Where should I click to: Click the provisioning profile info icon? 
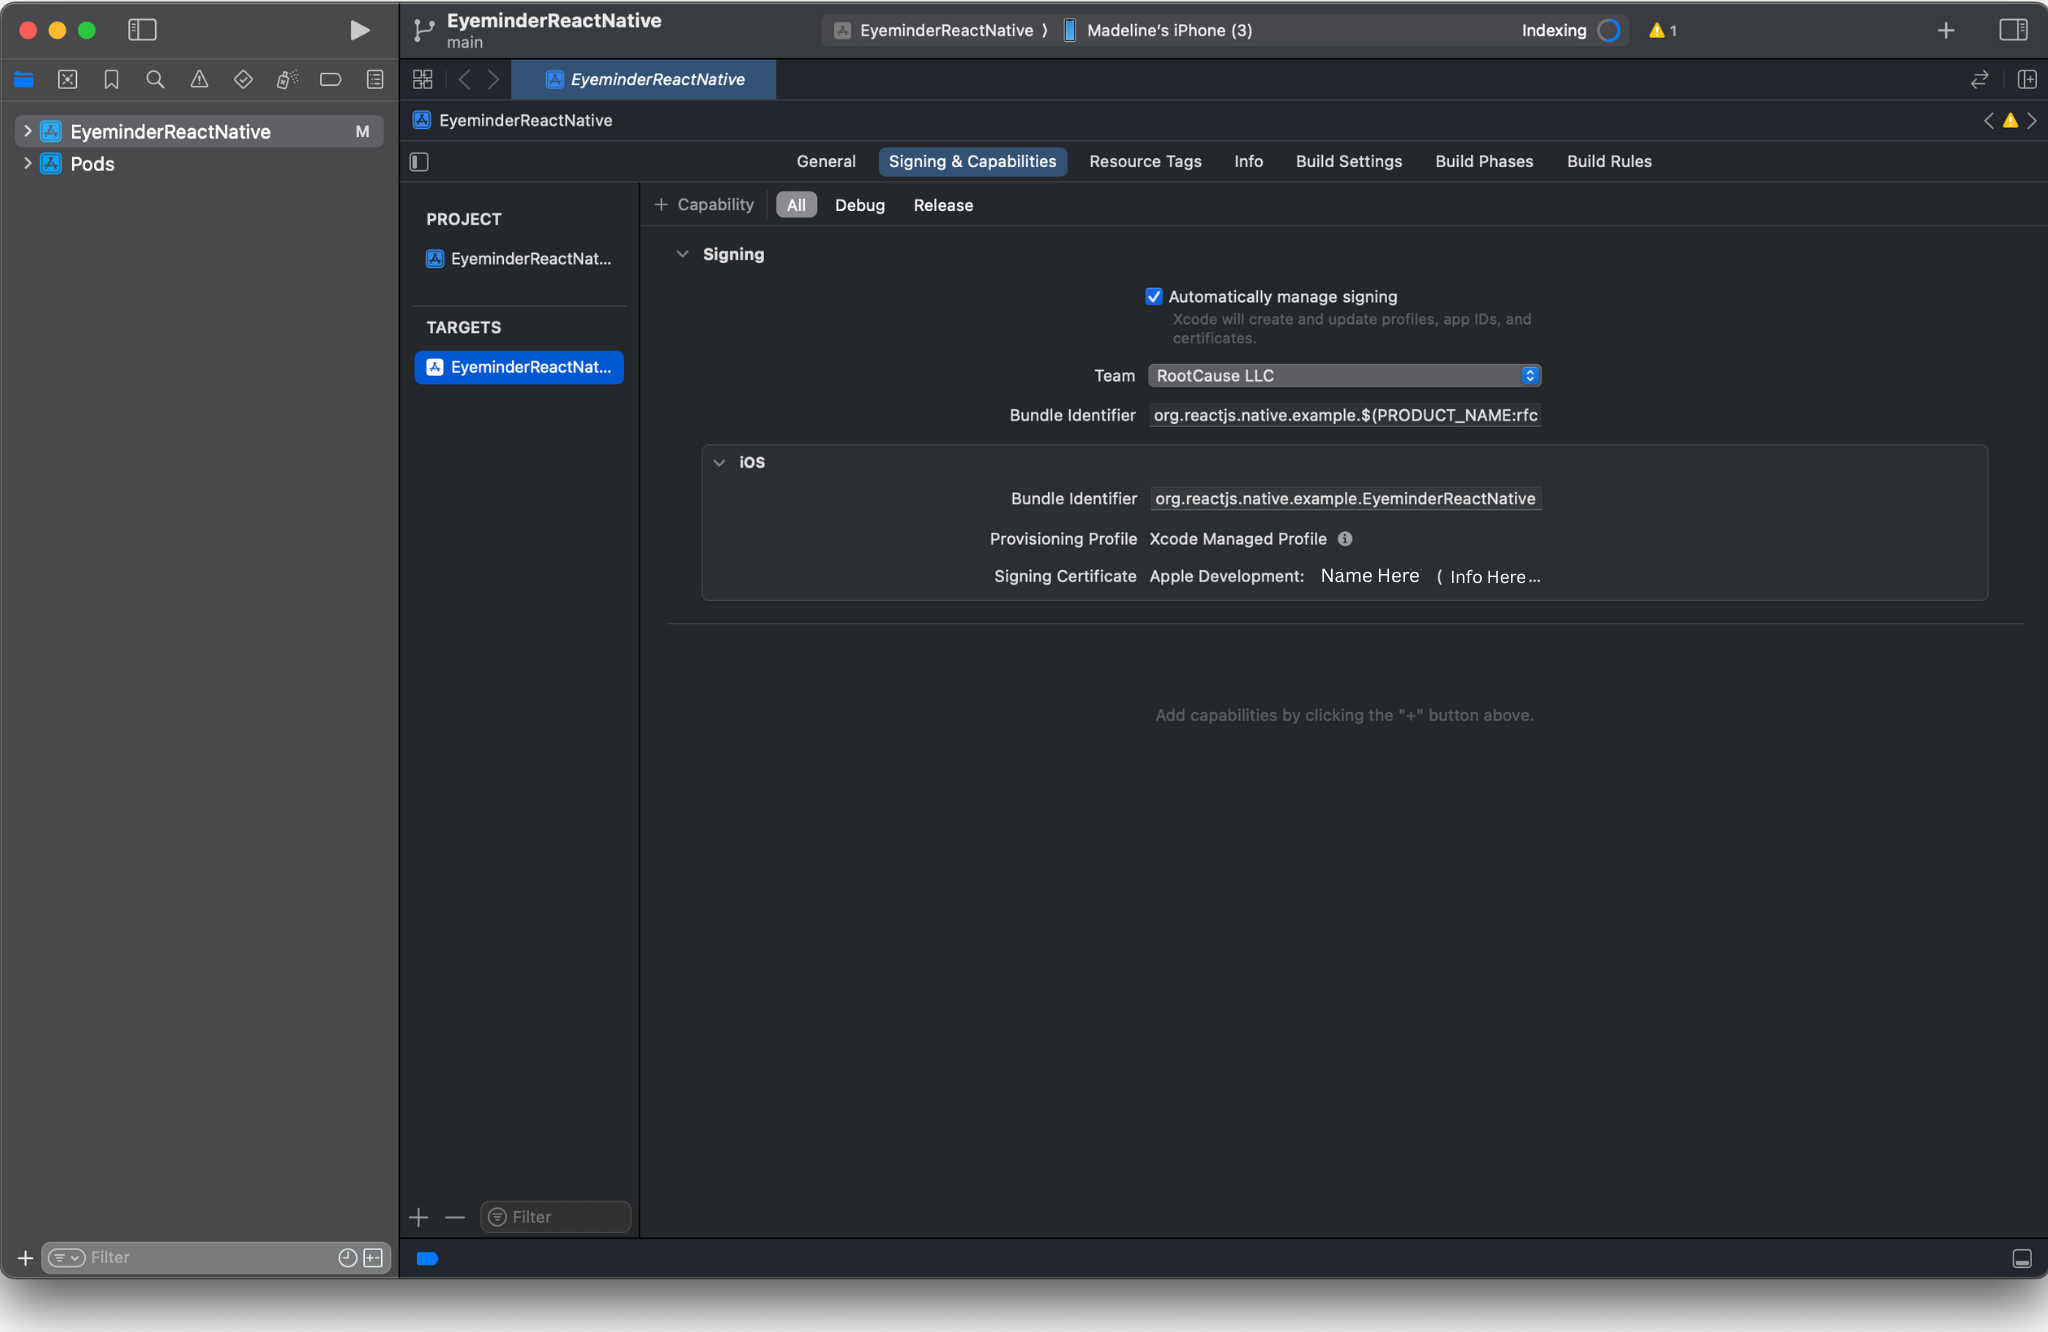1345,539
